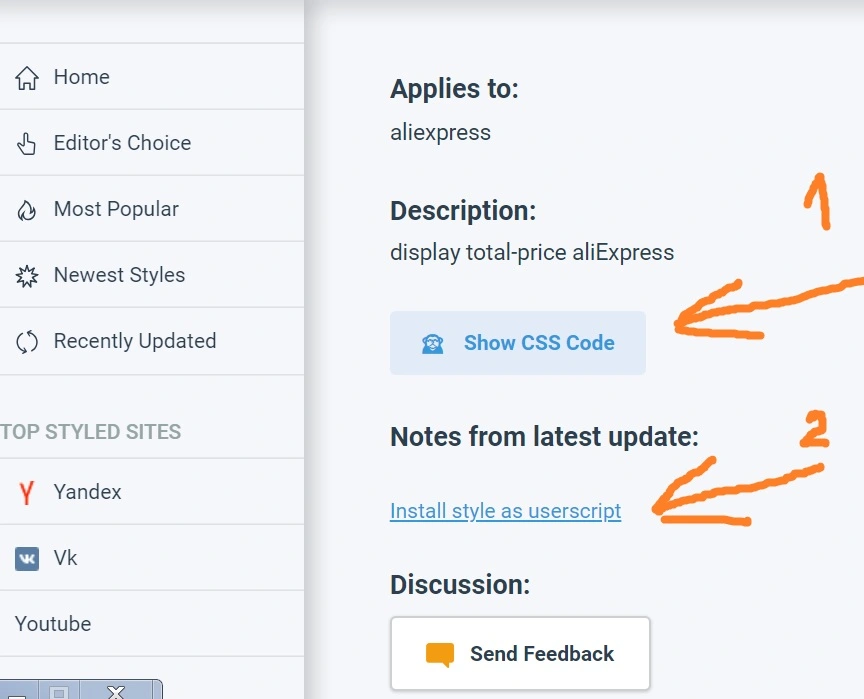Open the Editor's Choice menu label
This screenshot has height=699, width=864.
pyautogui.click(x=122, y=143)
